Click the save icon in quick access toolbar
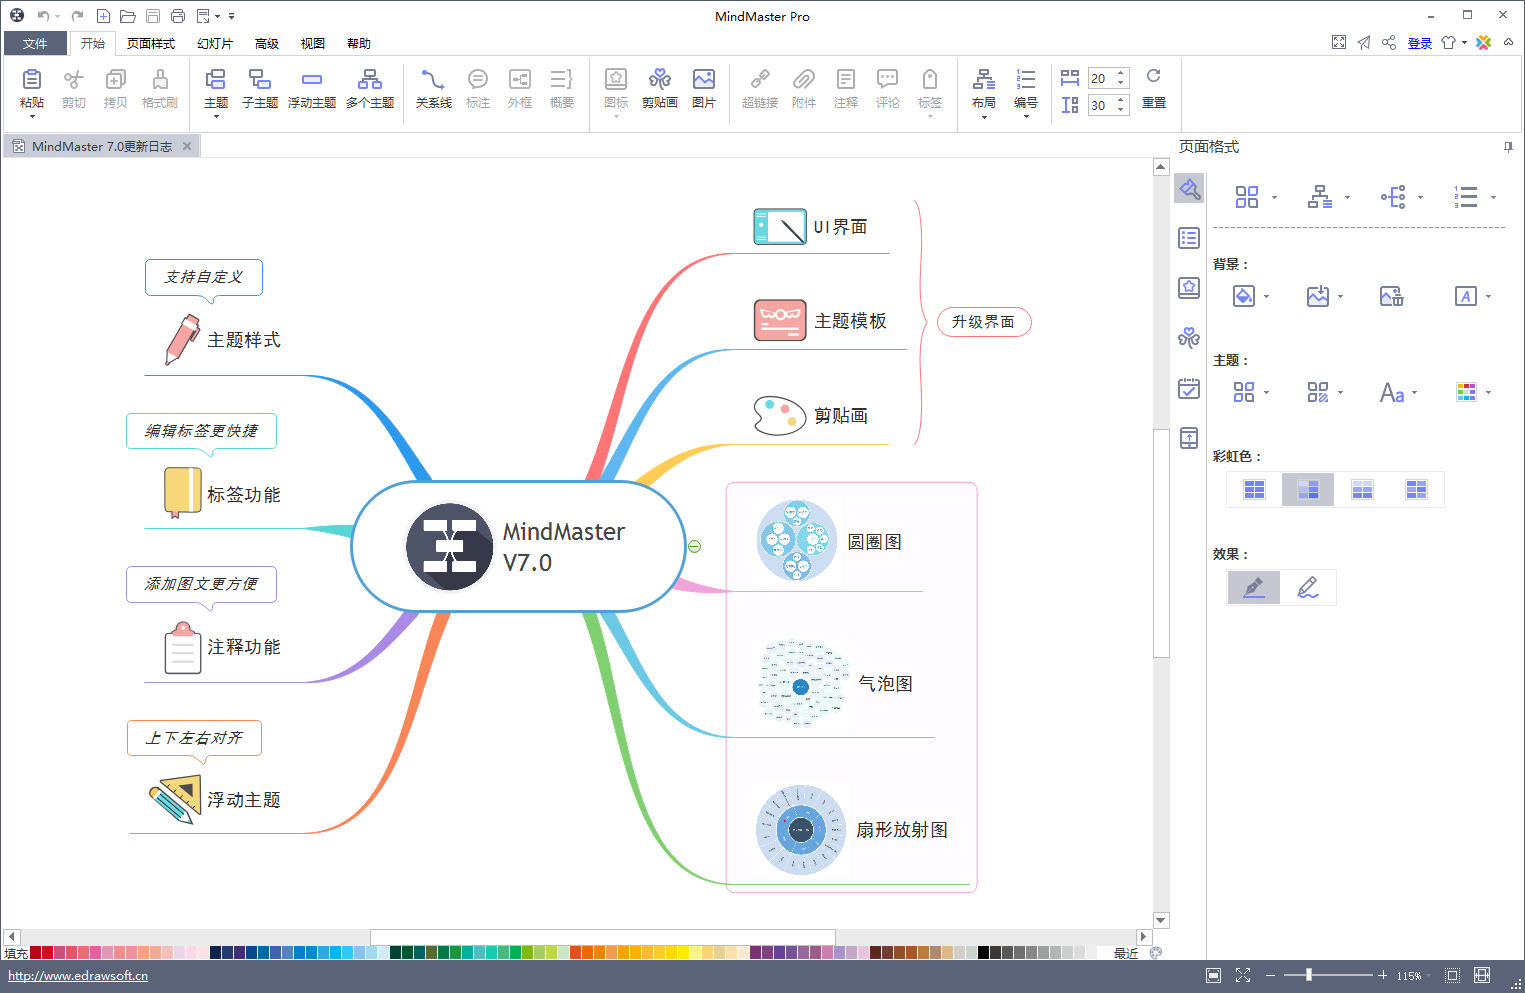 coord(153,16)
